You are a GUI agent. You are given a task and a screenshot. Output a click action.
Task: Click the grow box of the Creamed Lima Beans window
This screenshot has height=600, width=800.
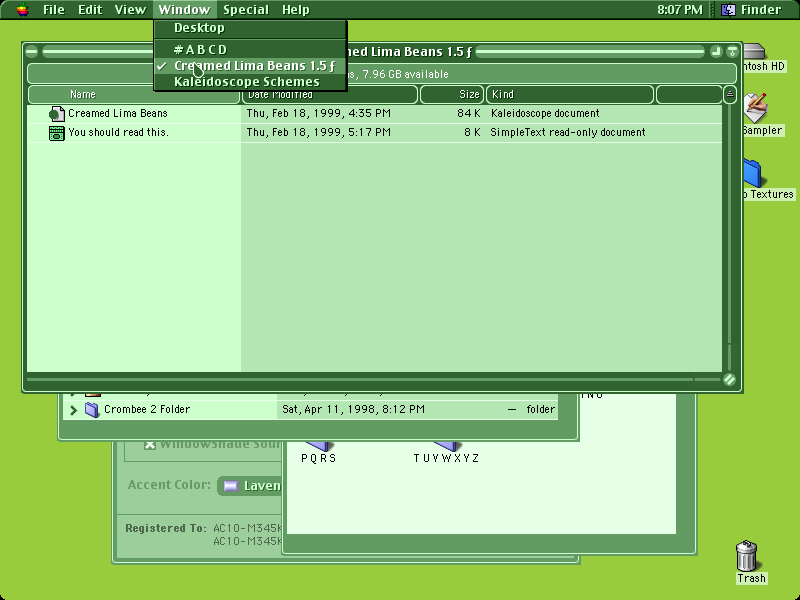point(730,379)
